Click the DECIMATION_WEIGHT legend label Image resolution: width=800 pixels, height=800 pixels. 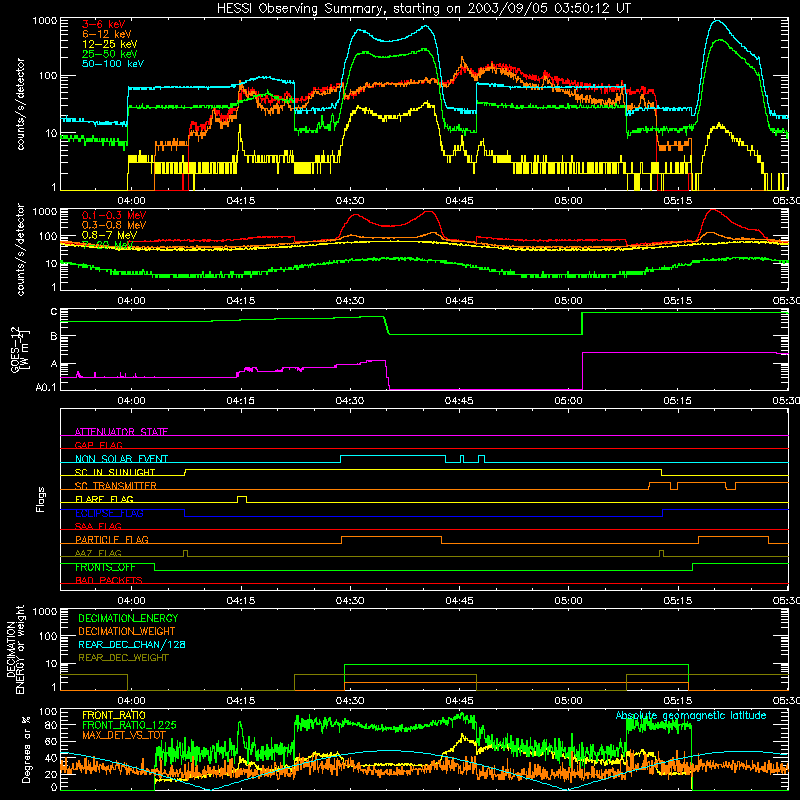[x=127, y=632]
